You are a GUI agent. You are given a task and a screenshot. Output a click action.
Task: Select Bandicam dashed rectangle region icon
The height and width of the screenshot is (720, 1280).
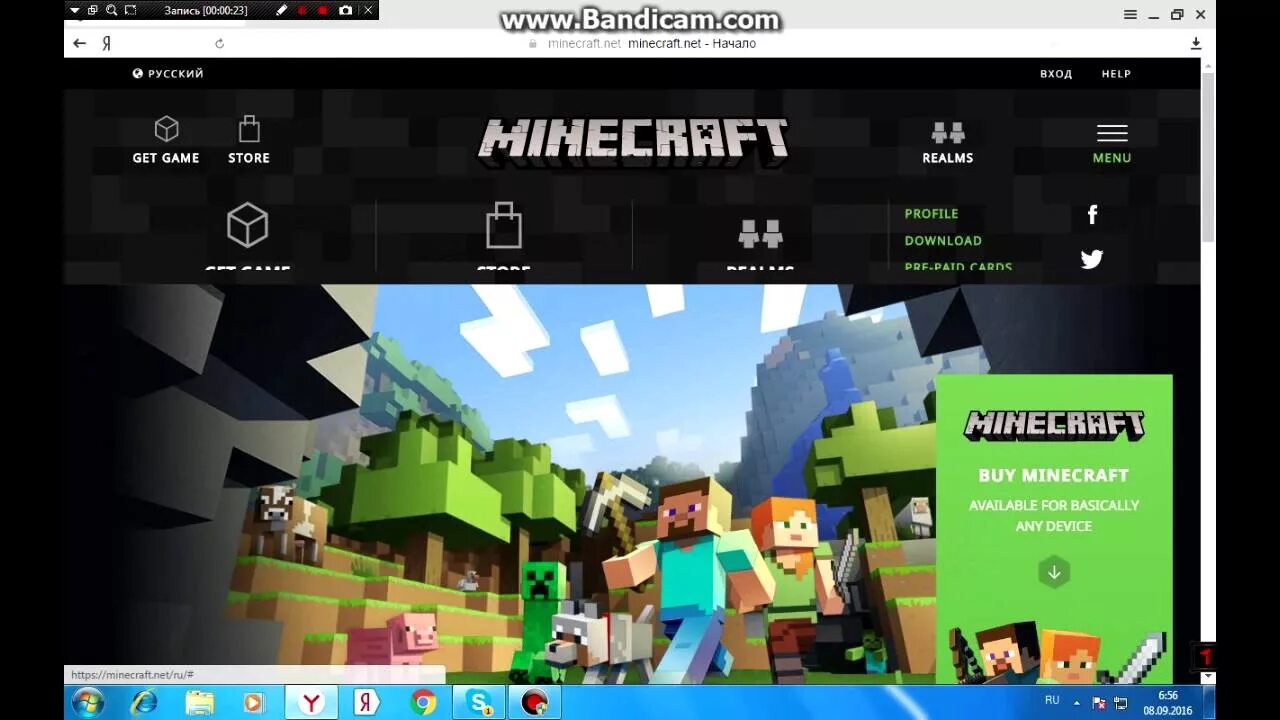pyautogui.click(x=130, y=10)
